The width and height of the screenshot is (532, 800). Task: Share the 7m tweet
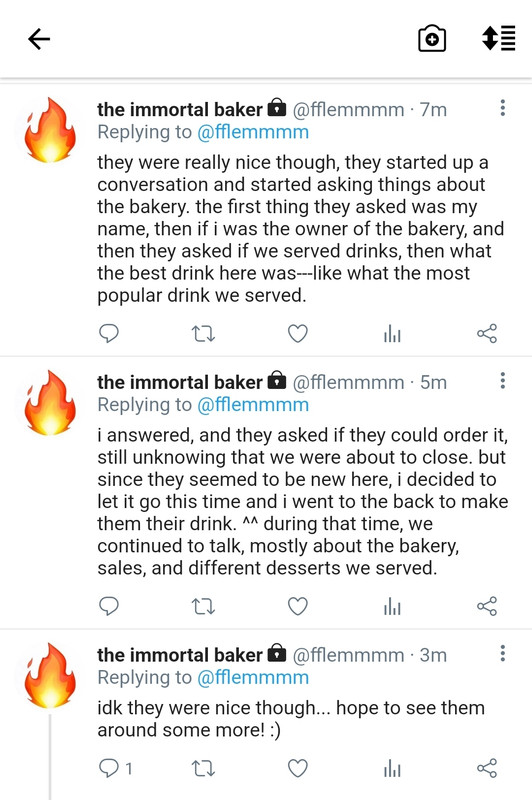point(487,334)
